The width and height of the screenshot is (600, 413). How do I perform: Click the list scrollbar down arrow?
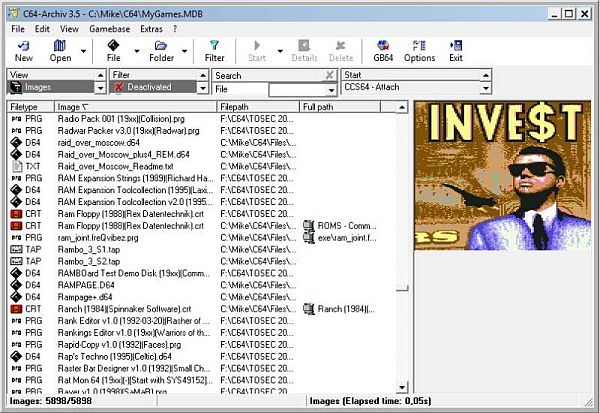coord(401,387)
